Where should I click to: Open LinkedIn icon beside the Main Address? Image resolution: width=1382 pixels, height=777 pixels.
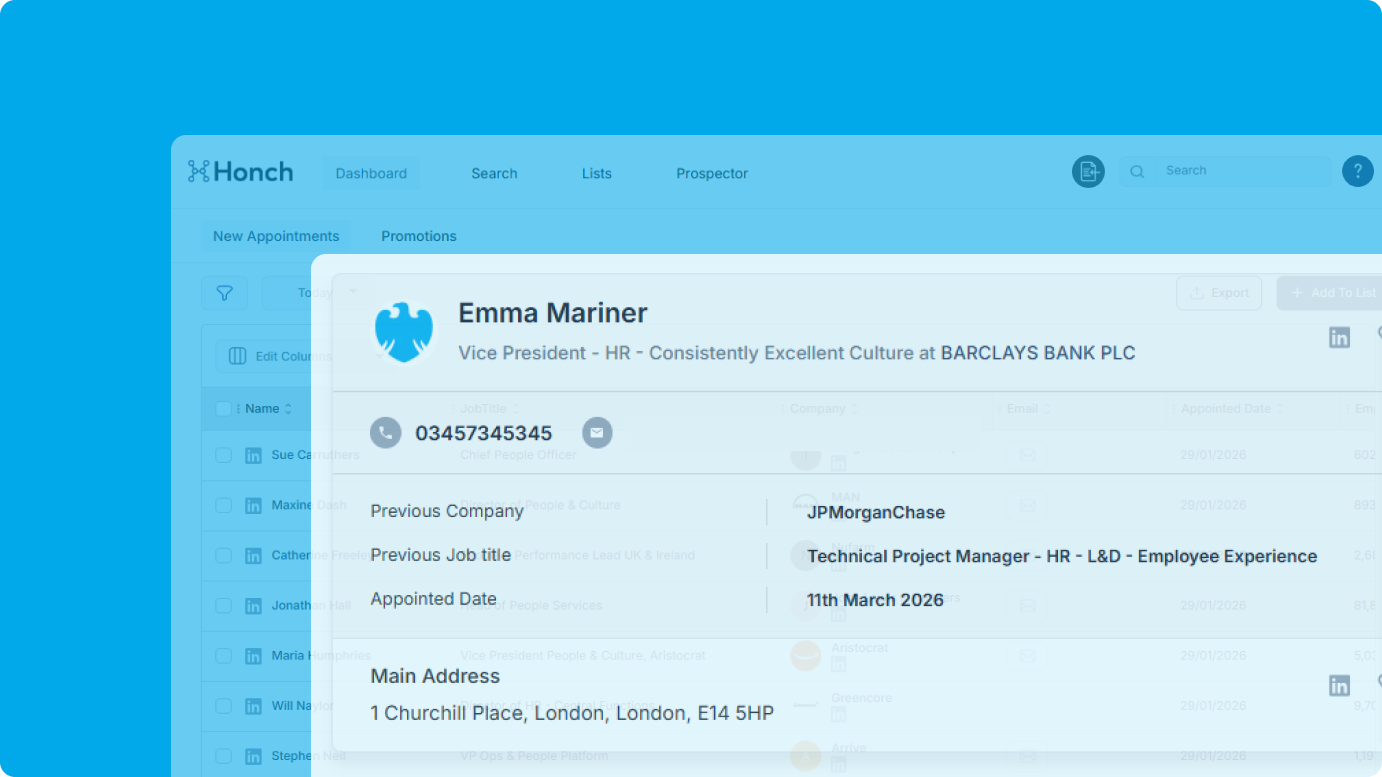click(1339, 685)
